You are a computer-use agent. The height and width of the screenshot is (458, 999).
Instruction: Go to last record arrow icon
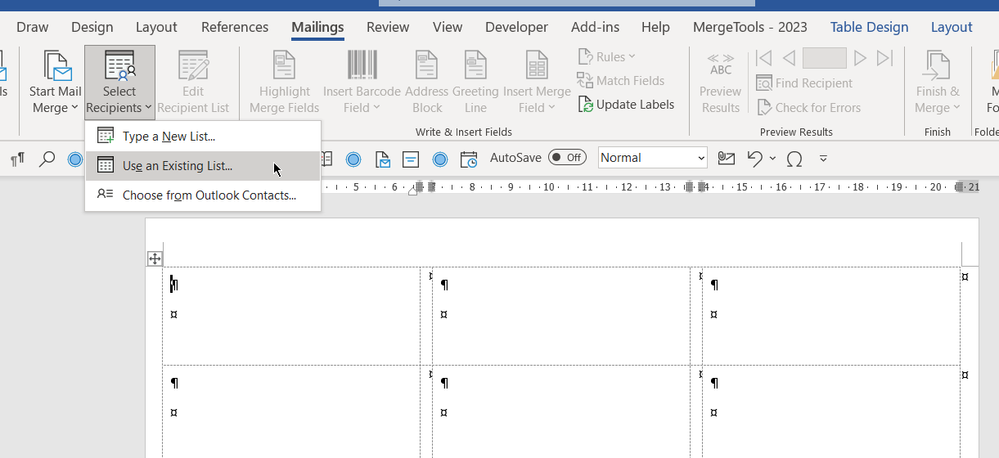click(x=885, y=58)
